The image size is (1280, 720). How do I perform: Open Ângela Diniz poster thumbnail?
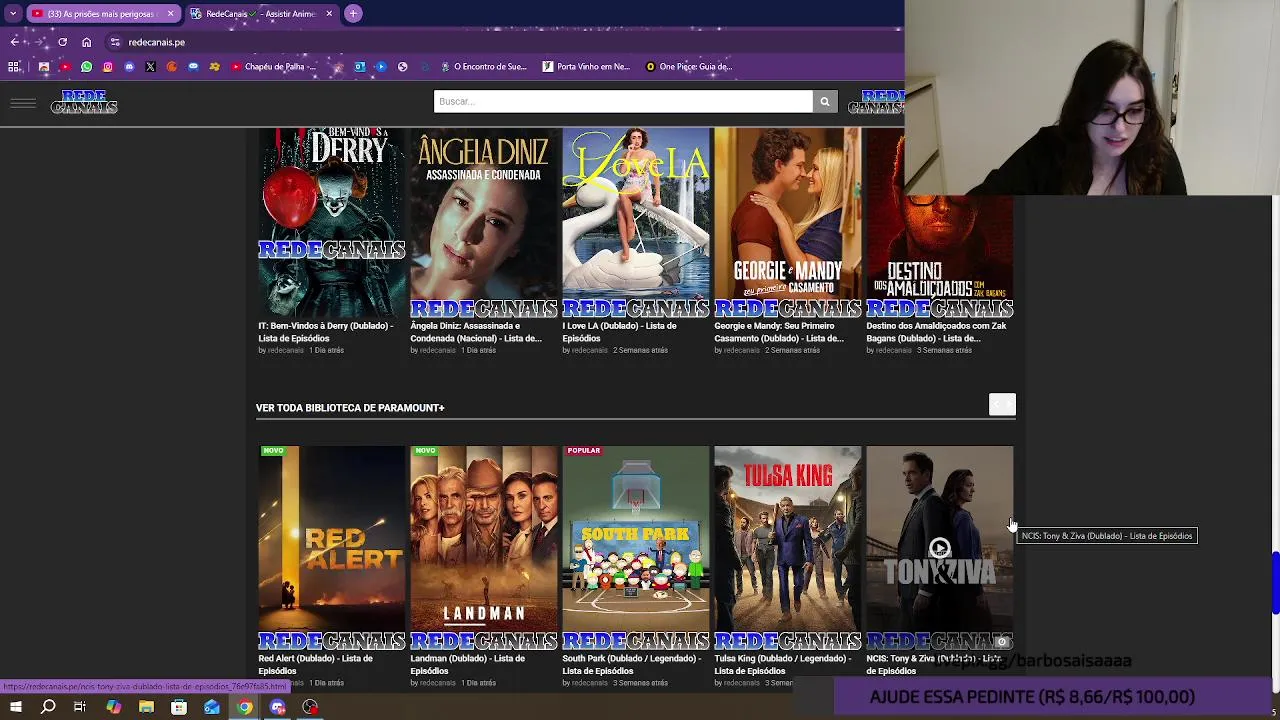tap(484, 222)
